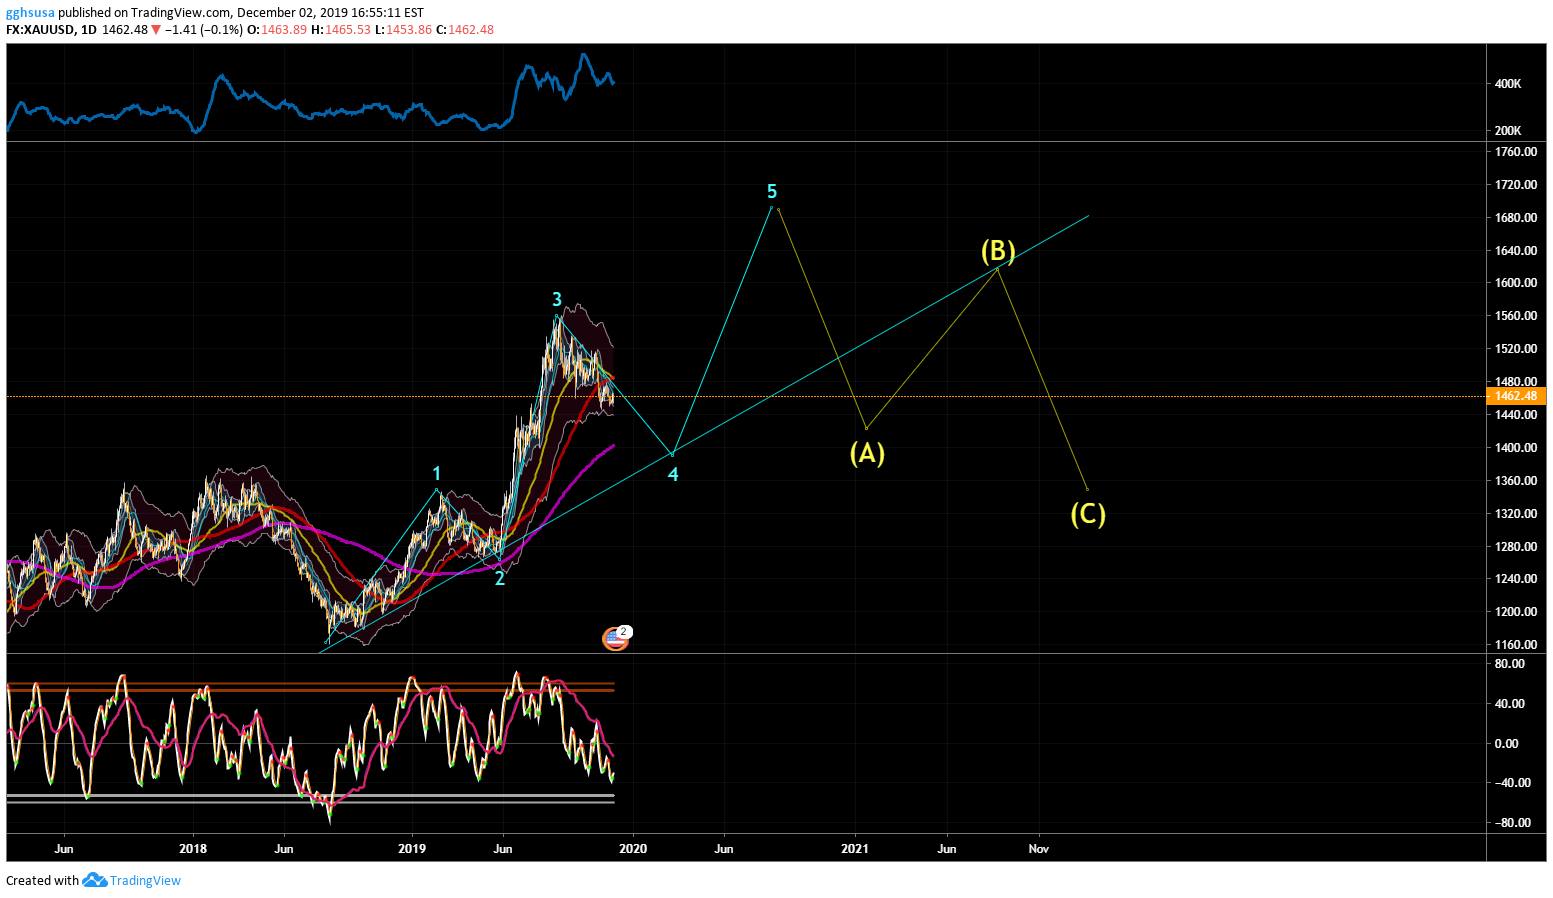Click the 2019 date axis label
The width and height of the screenshot is (1553, 898).
point(412,849)
